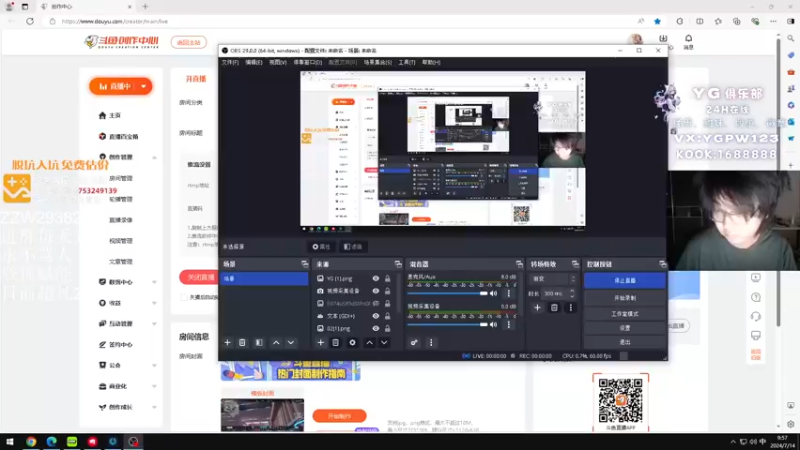This screenshot has height=450, width=800.
Task: Tick checkbox below 关闭直播 button
Action: pos(184,297)
